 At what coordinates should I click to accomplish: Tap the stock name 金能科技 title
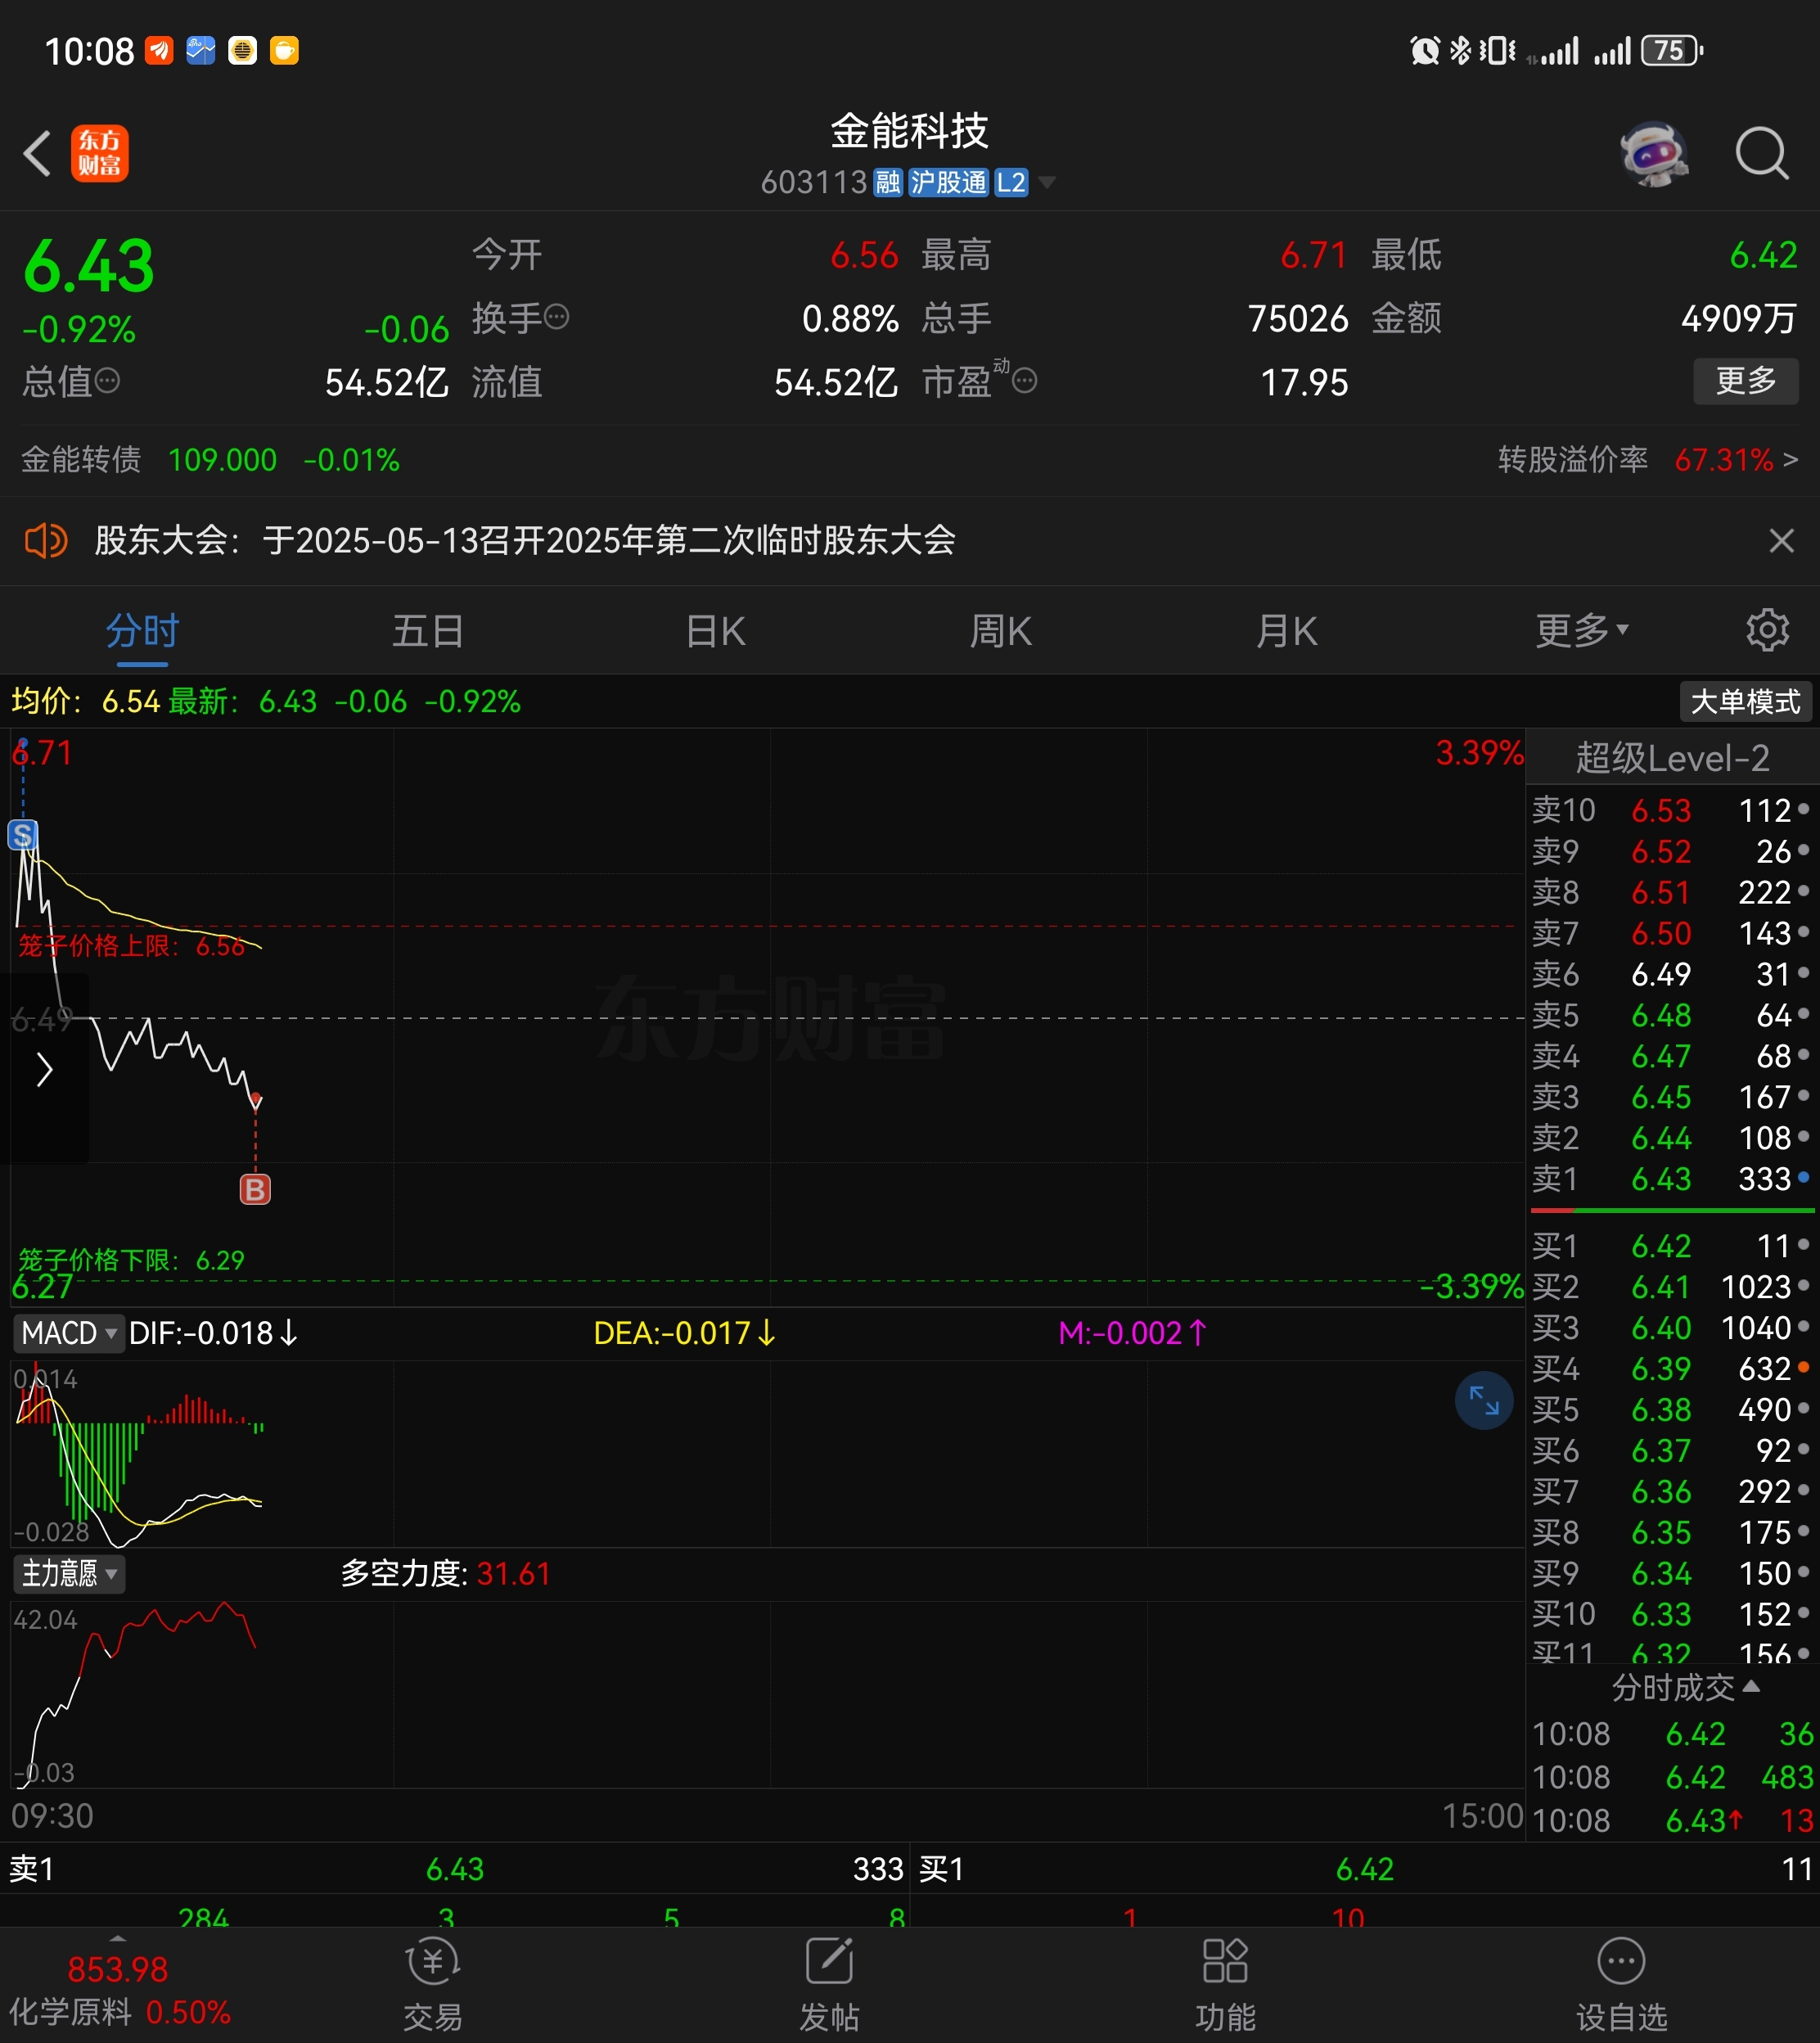pyautogui.click(x=910, y=131)
